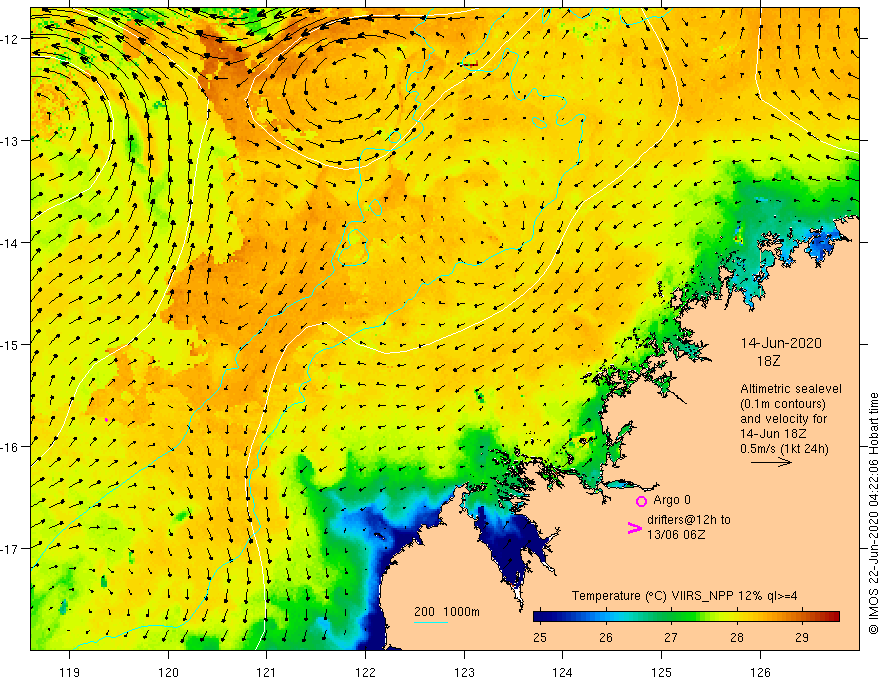
Task: Click the '123' longitude axis label
Action: point(464,672)
